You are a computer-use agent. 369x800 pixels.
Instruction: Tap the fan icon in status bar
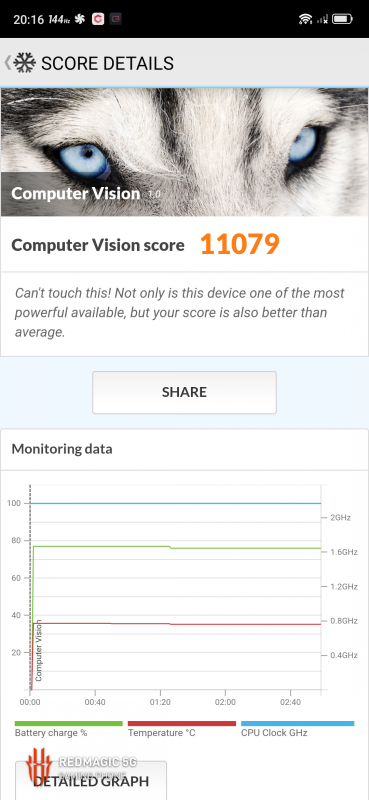point(80,19)
